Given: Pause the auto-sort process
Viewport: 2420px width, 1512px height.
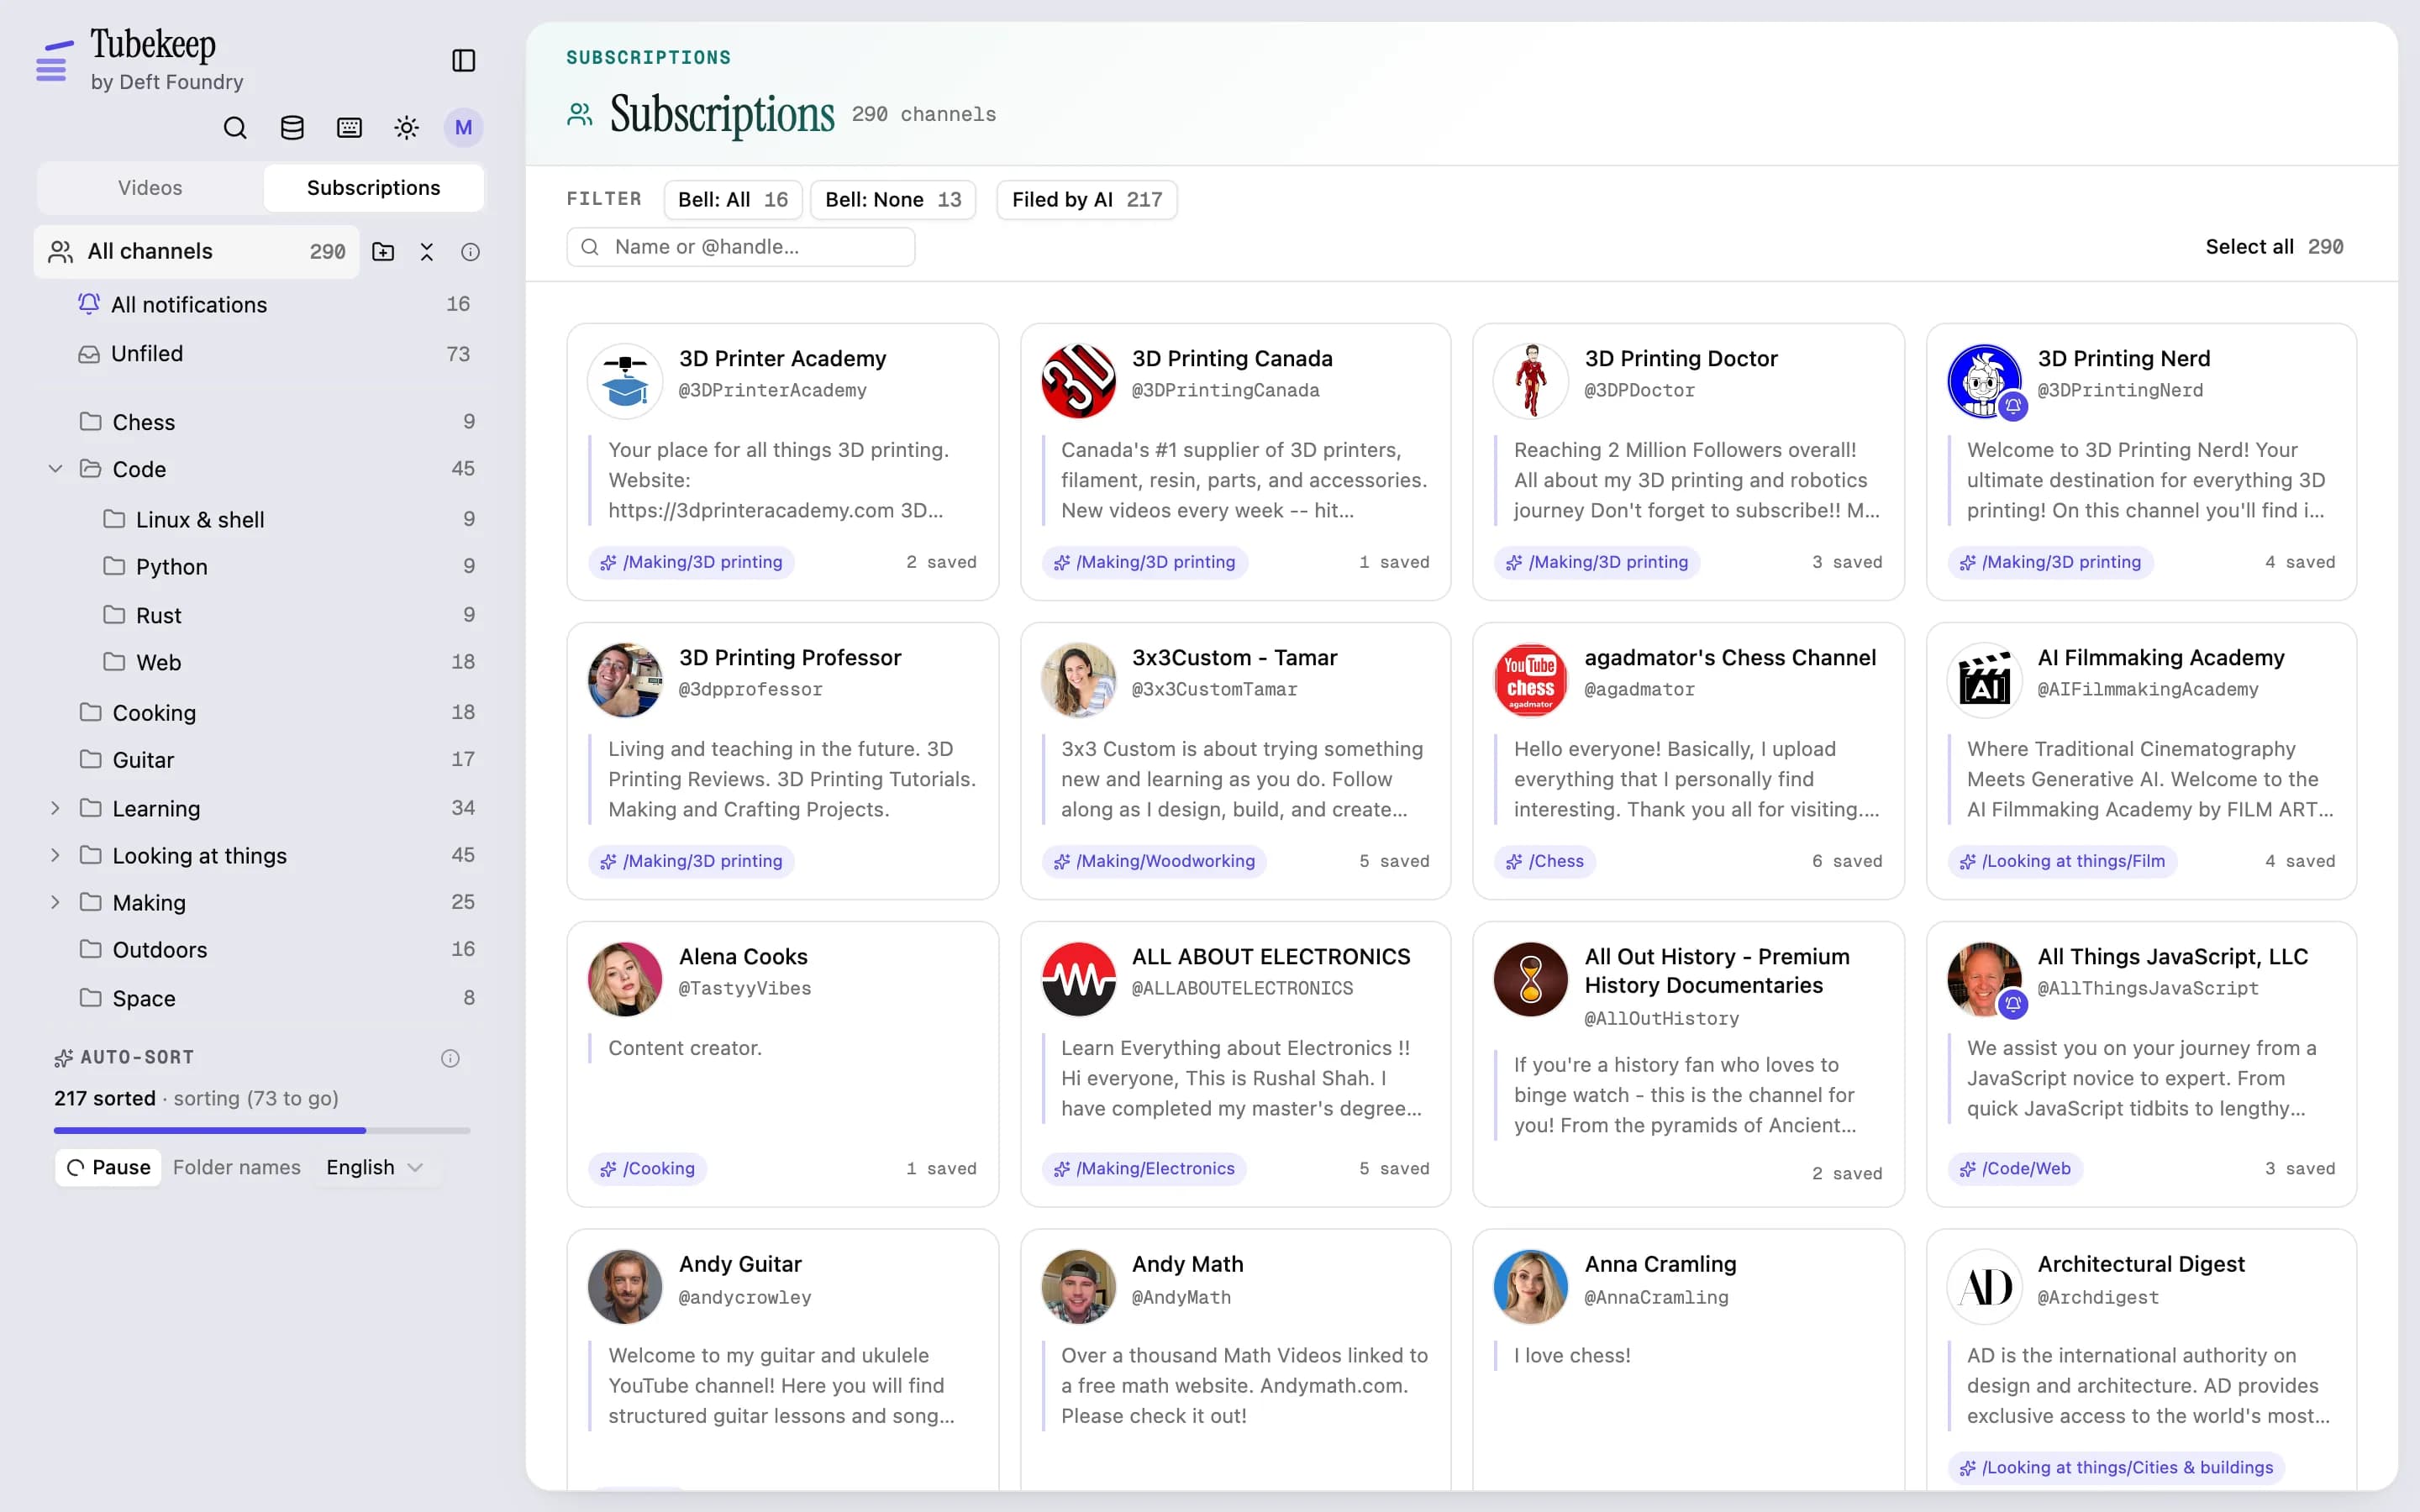Looking at the screenshot, I should tap(108, 1168).
